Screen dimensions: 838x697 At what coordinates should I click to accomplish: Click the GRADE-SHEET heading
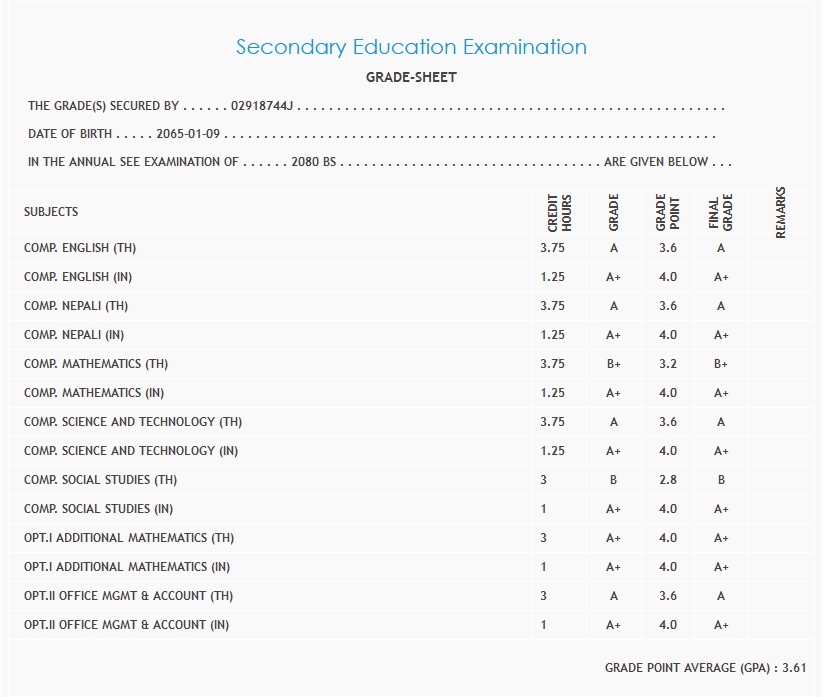[x=411, y=77]
